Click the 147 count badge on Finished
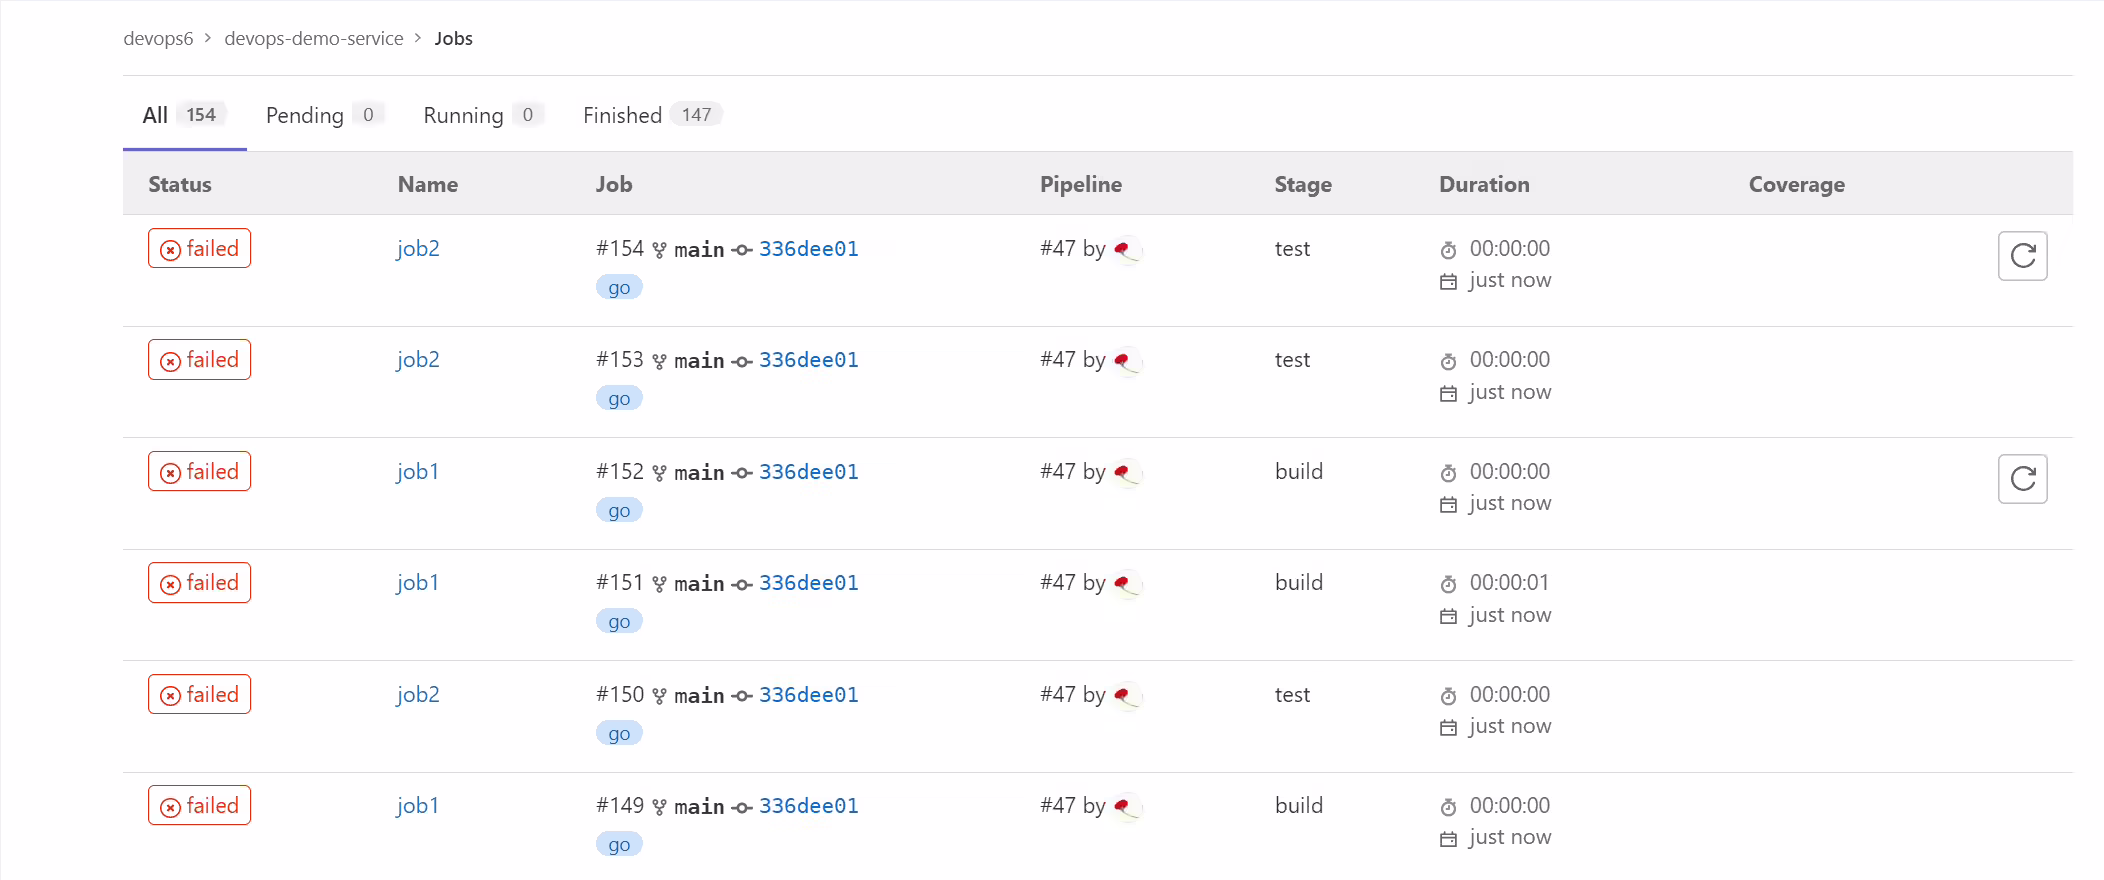Image resolution: width=2104 pixels, height=880 pixels. pos(696,115)
